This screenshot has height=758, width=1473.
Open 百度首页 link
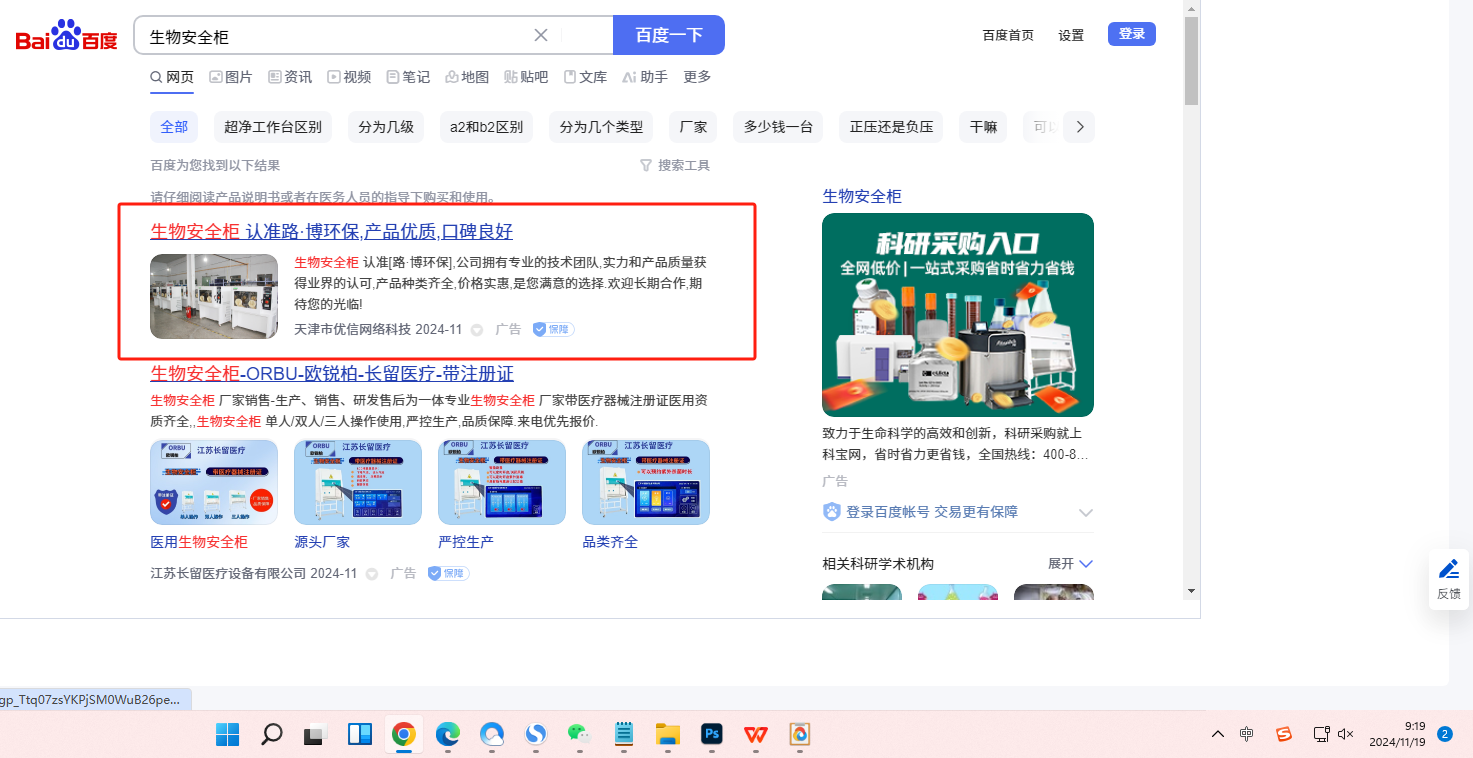pos(1008,35)
